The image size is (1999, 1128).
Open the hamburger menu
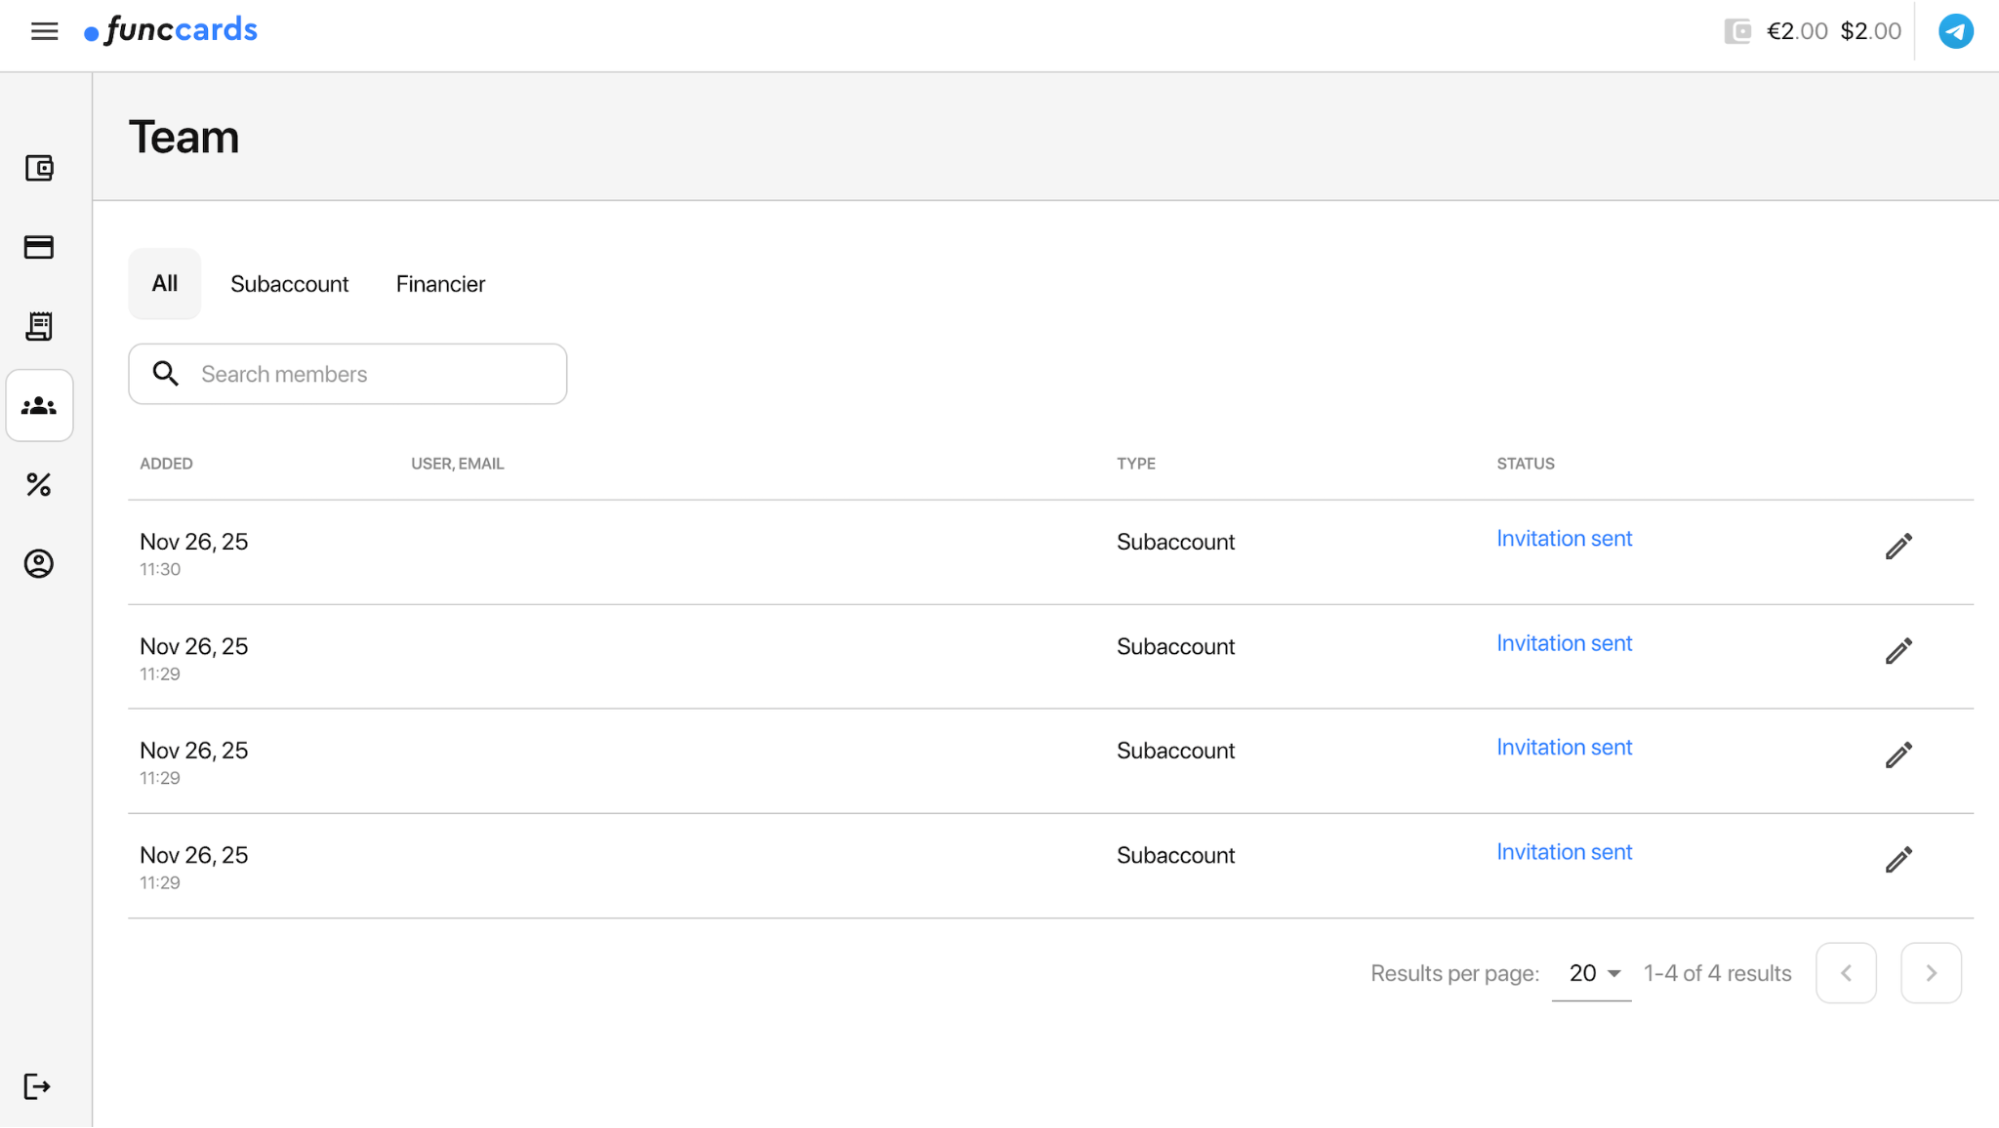pos(44,31)
